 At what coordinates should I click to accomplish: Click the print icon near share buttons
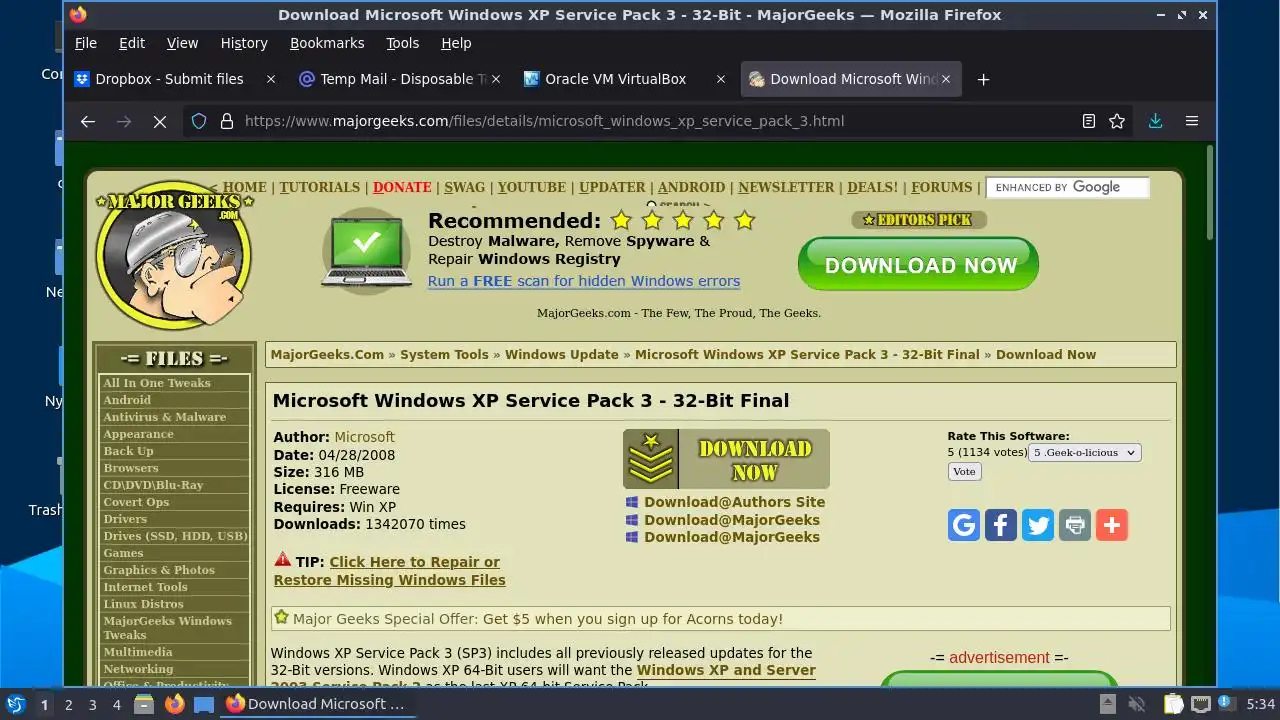coord(1075,525)
